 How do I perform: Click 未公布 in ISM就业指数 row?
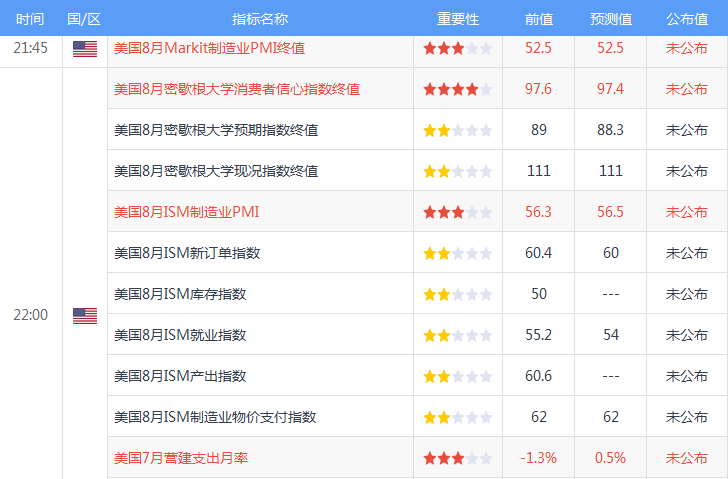click(687, 335)
